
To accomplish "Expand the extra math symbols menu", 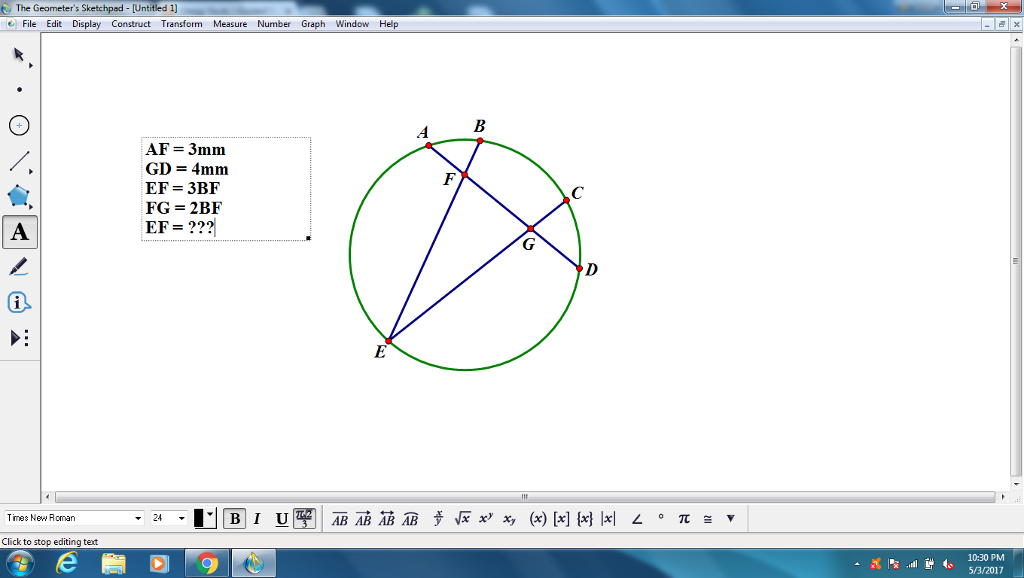I will coord(731,518).
